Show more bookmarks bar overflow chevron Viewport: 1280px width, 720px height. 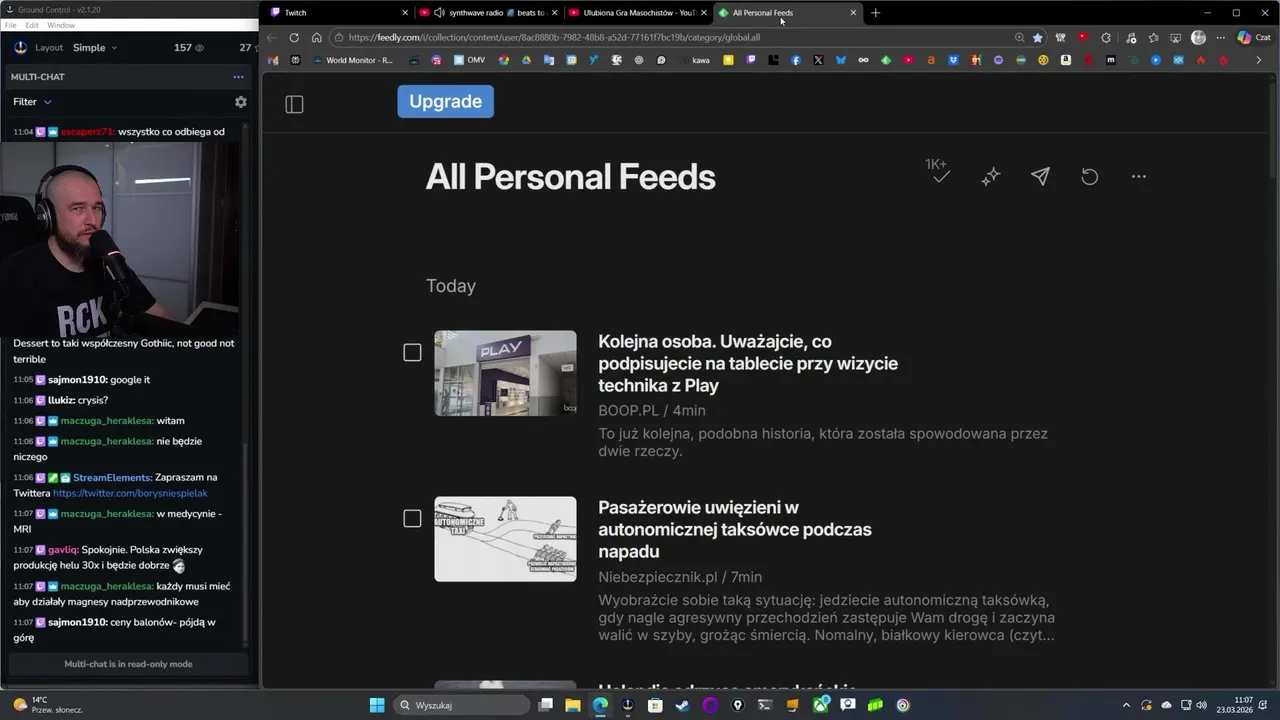point(1258,61)
